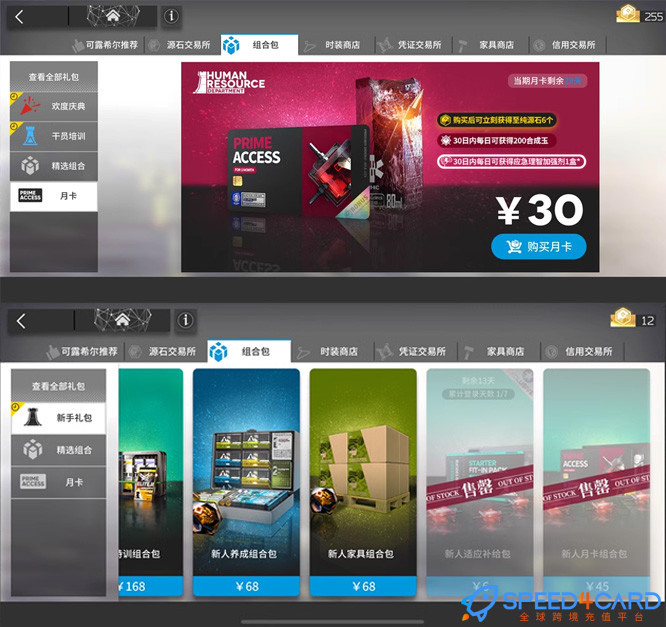Open 时装商店 tab in upper shop
Image resolution: width=666 pixels, height=627 pixels.
click(336, 45)
